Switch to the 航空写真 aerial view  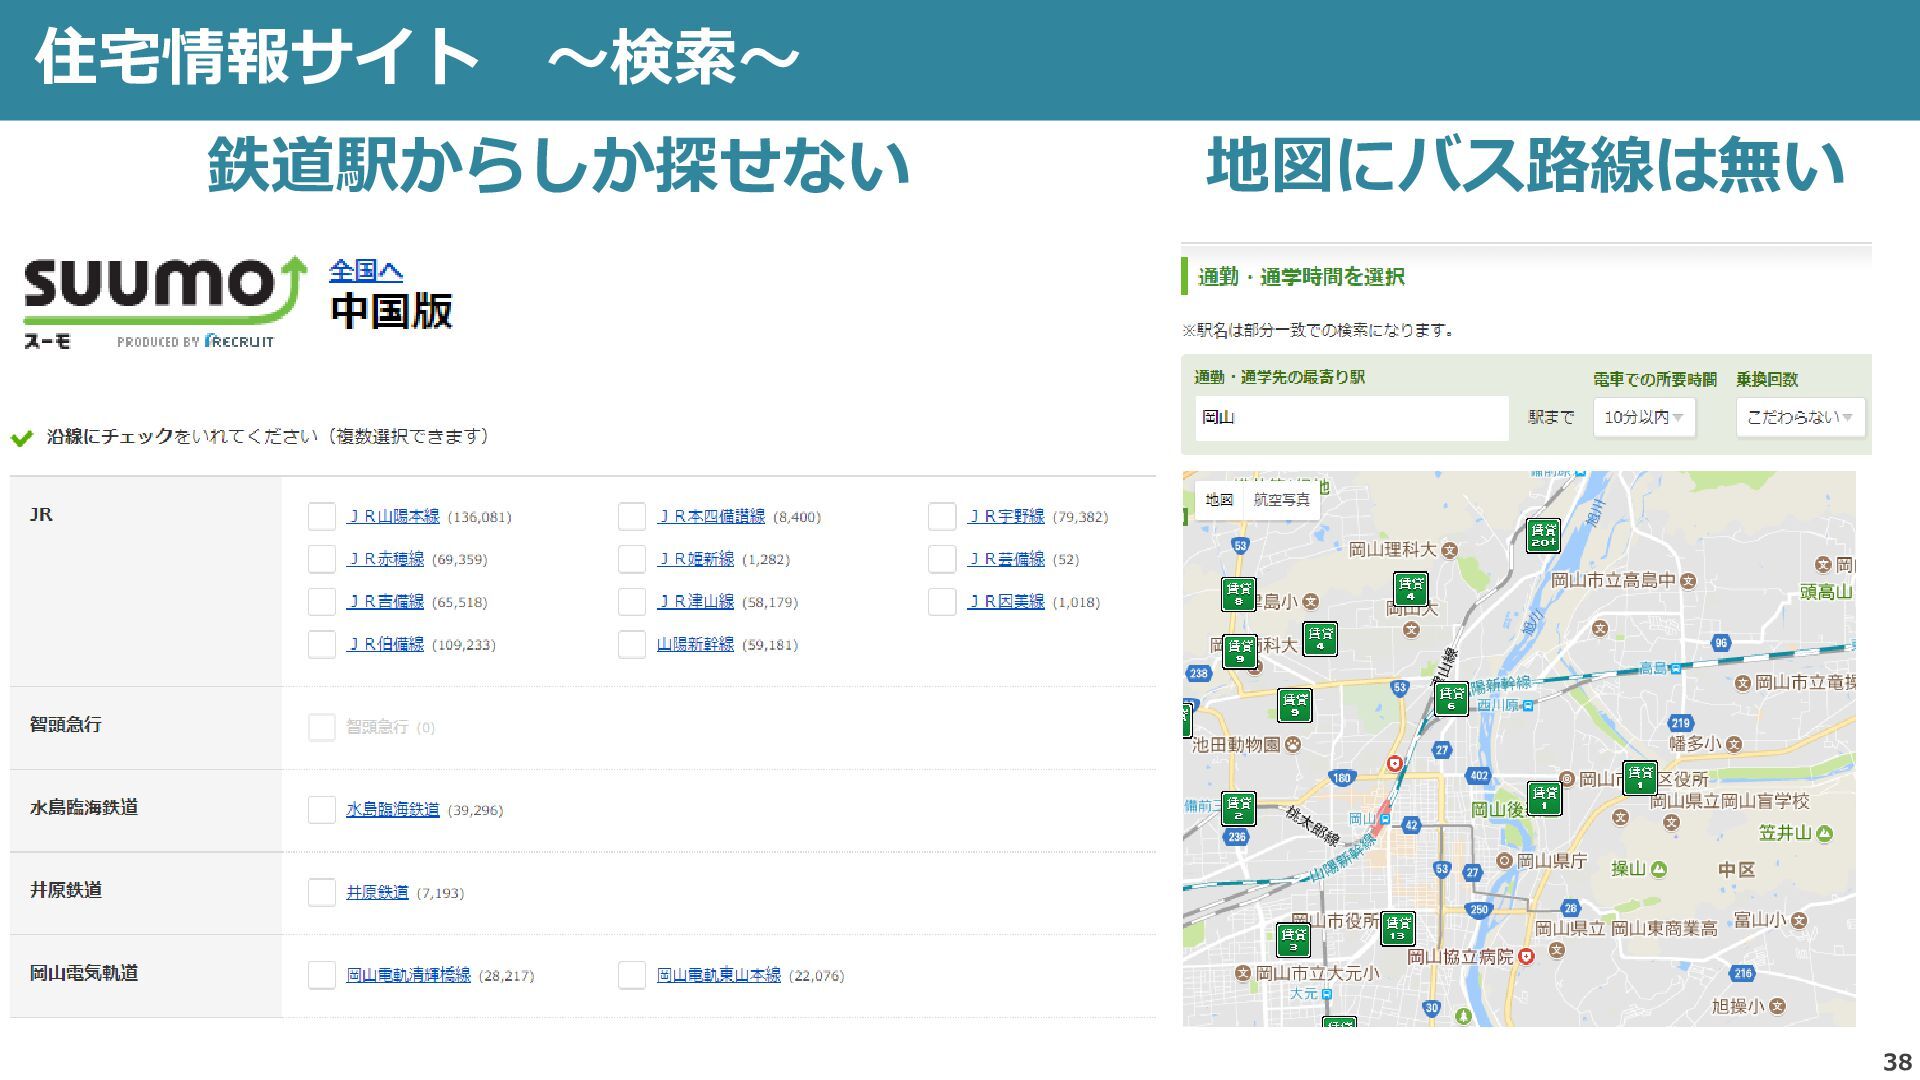[1282, 500]
